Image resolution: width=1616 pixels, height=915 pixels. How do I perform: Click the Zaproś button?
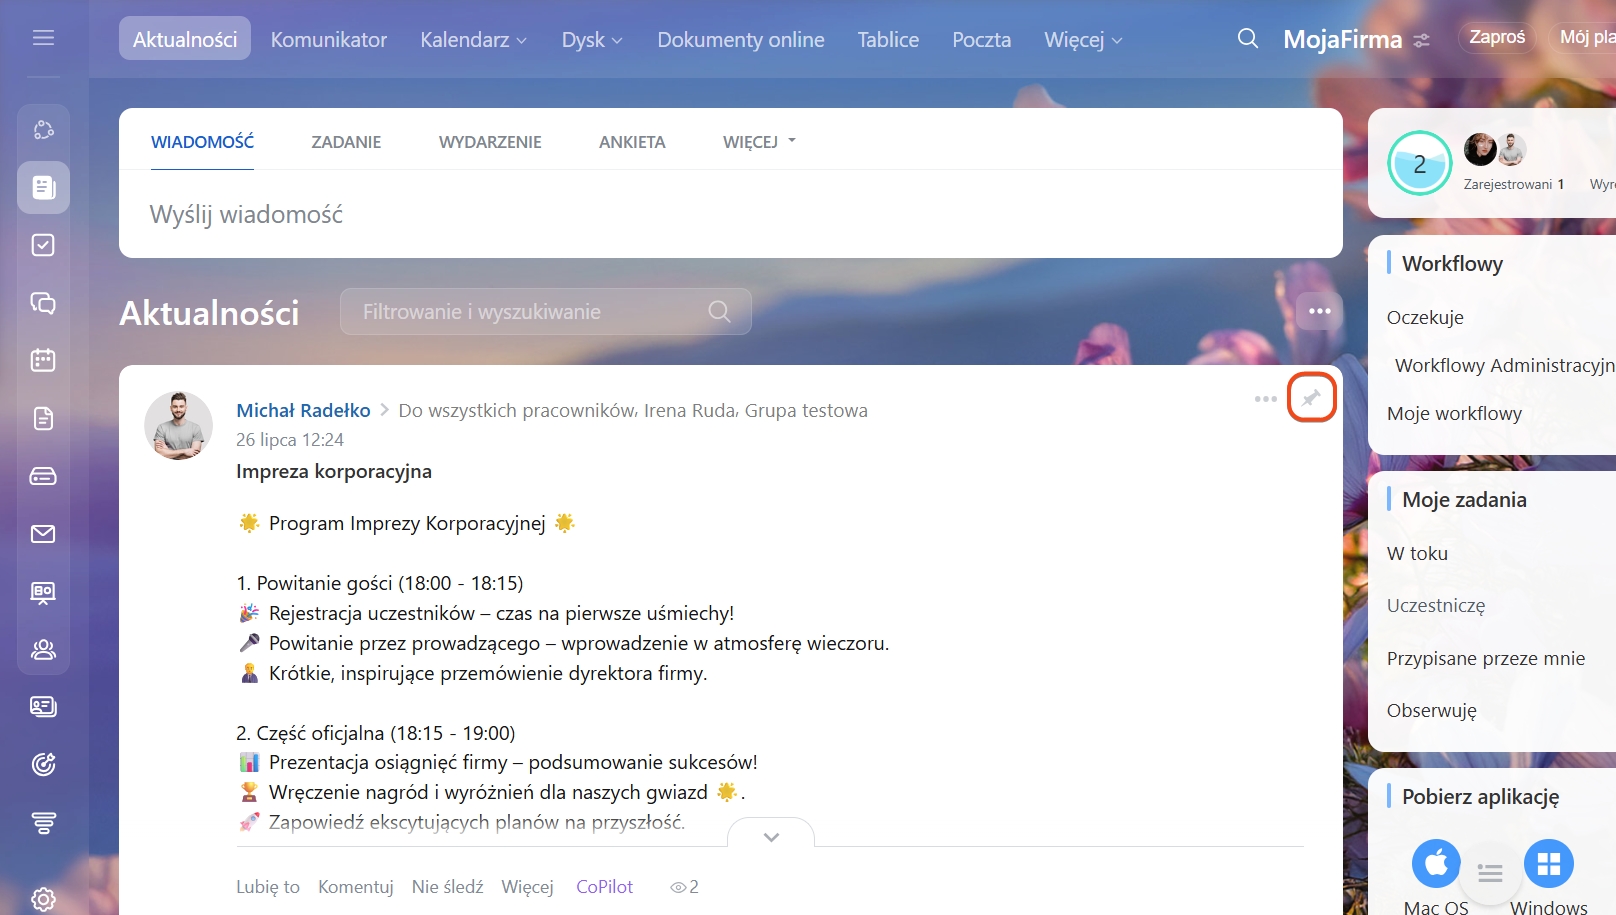1496,38
